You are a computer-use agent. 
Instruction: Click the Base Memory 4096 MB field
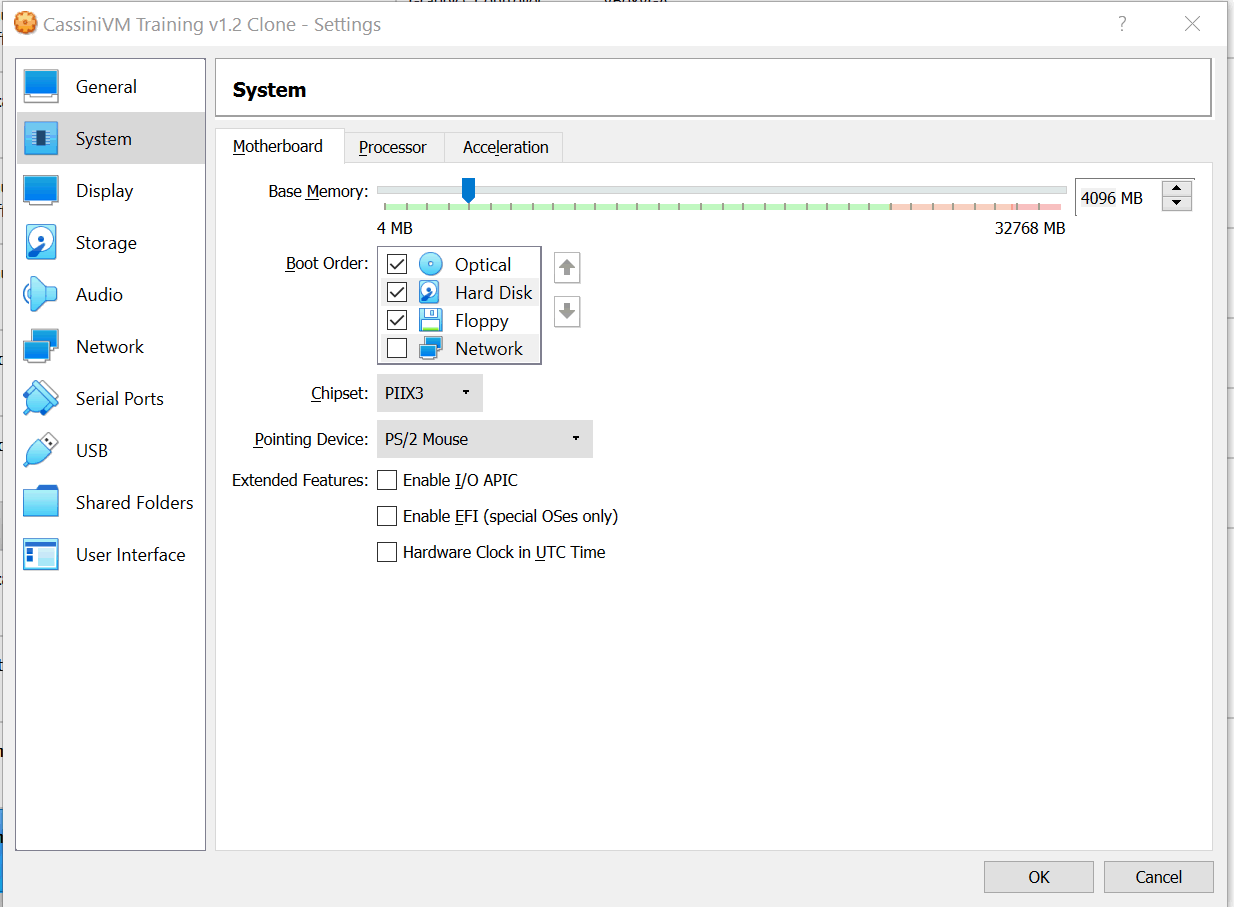point(1118,198)
